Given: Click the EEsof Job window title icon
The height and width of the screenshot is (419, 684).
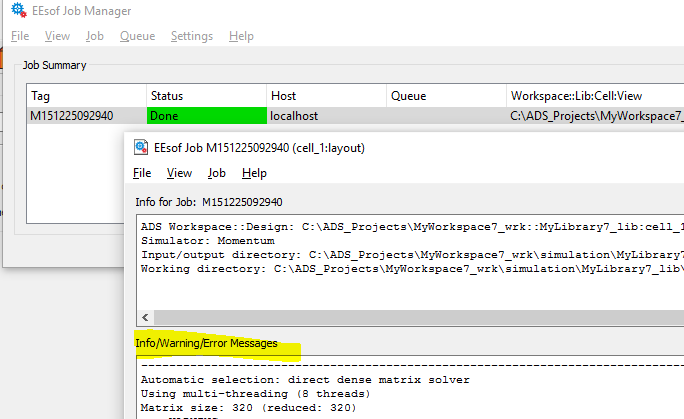Looking at the screenshot, I should [x=141, y=147].
